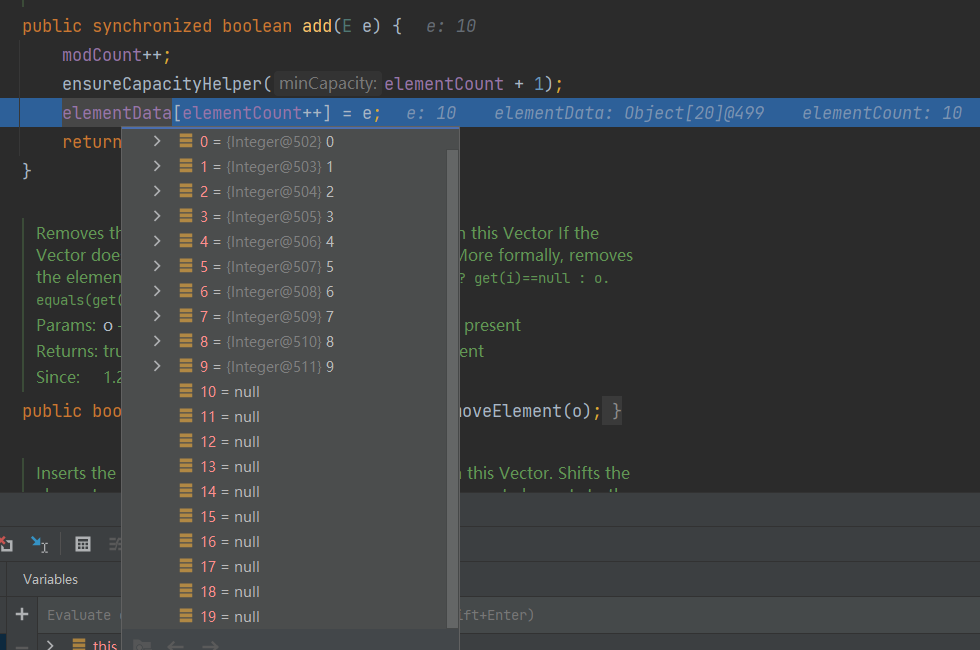
Task: Click the variable icon next to 'this'
Action: [79, 645]
